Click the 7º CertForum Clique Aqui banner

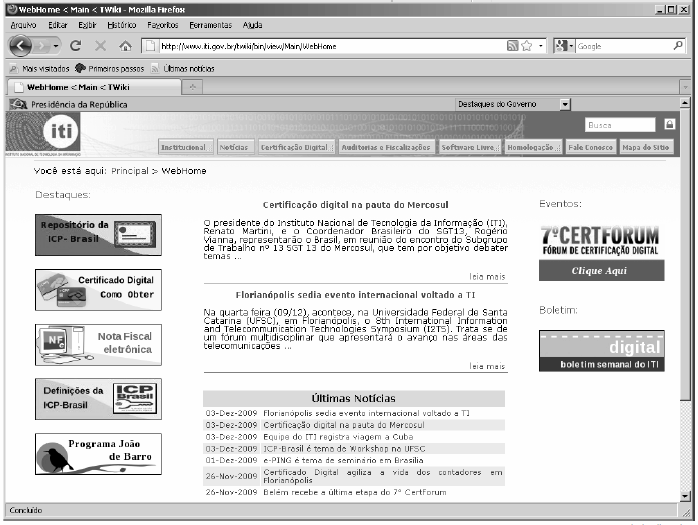[x=599, y=271]
